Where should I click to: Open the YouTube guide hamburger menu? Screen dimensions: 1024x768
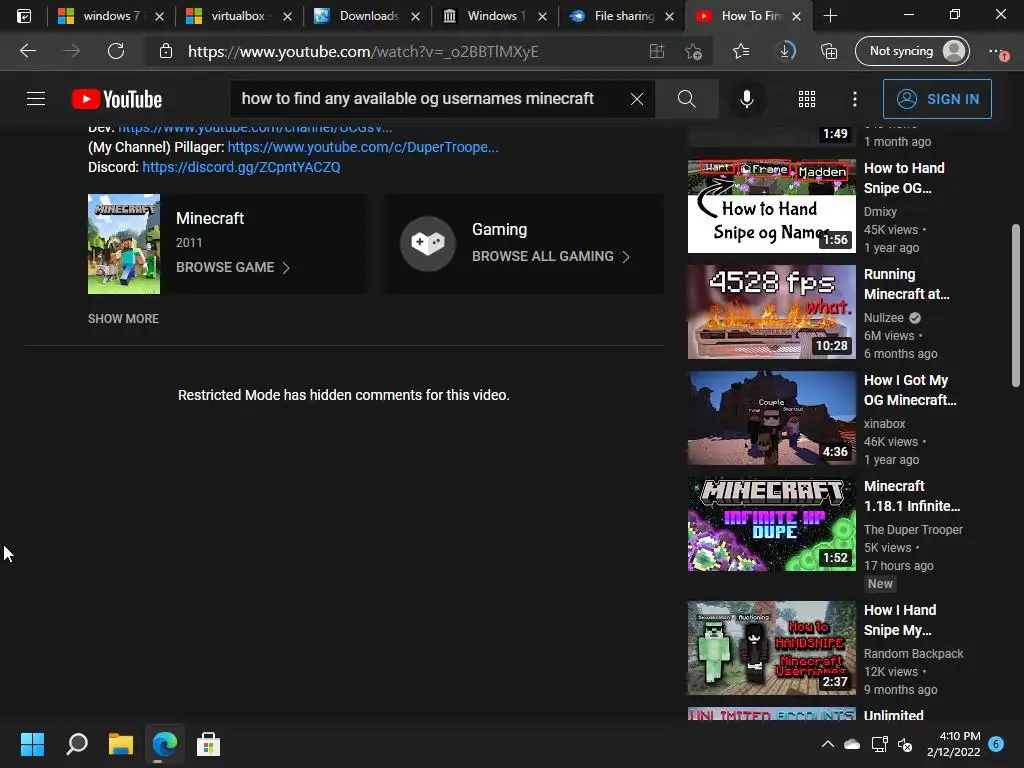point(36,99)
